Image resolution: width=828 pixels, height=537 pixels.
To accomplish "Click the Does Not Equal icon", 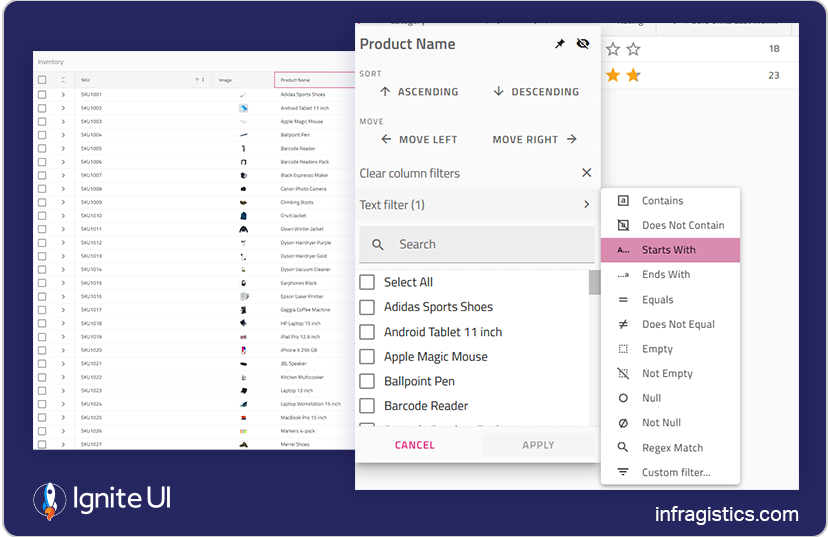I will (623, 324).
